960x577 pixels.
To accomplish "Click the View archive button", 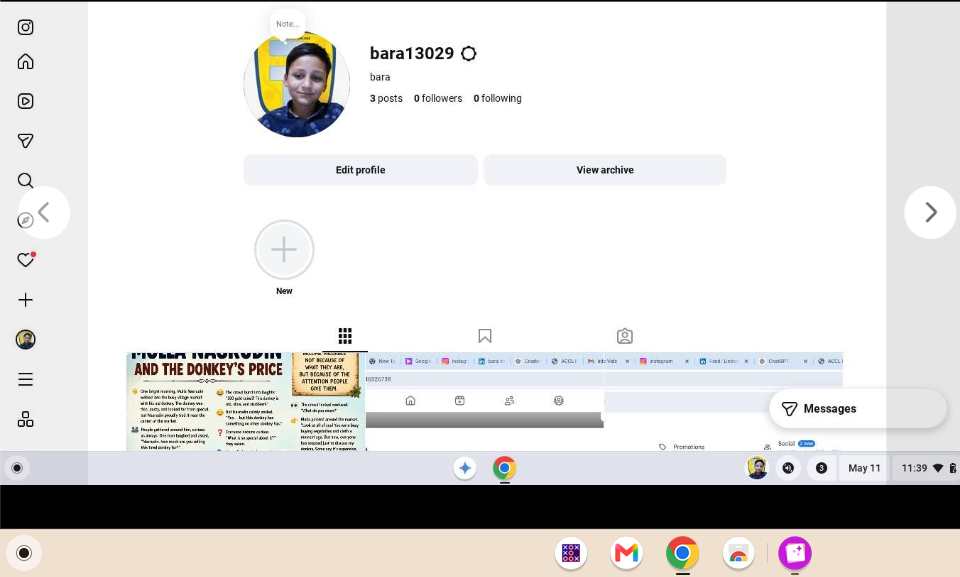I will click(604, 170).
